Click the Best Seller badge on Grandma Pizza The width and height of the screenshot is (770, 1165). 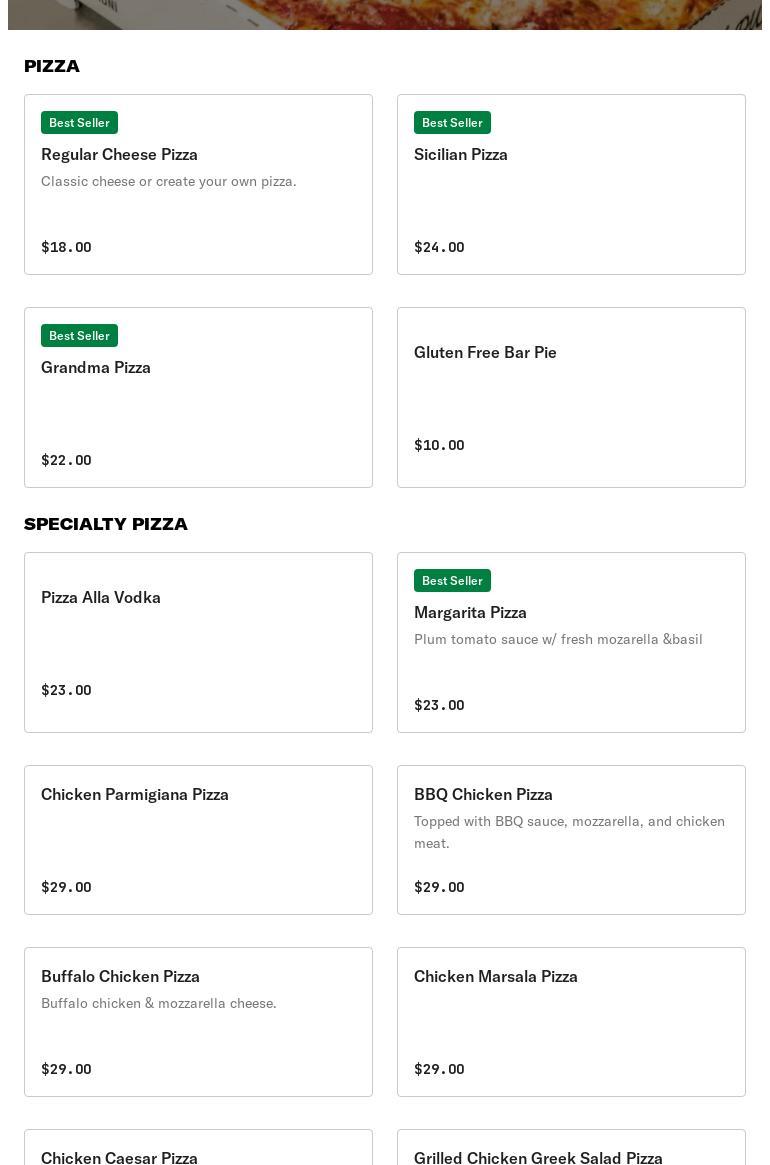point(79,335)
